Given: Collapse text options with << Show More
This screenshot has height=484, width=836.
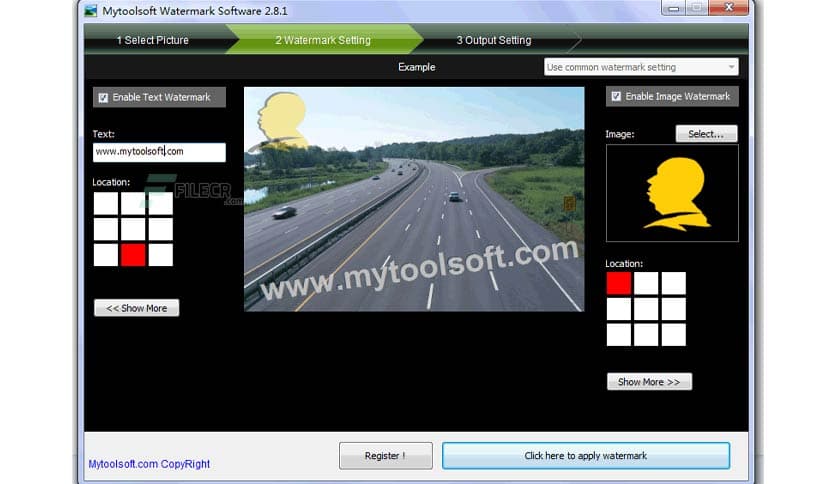Looking at the screenshot, I should 136,308.
